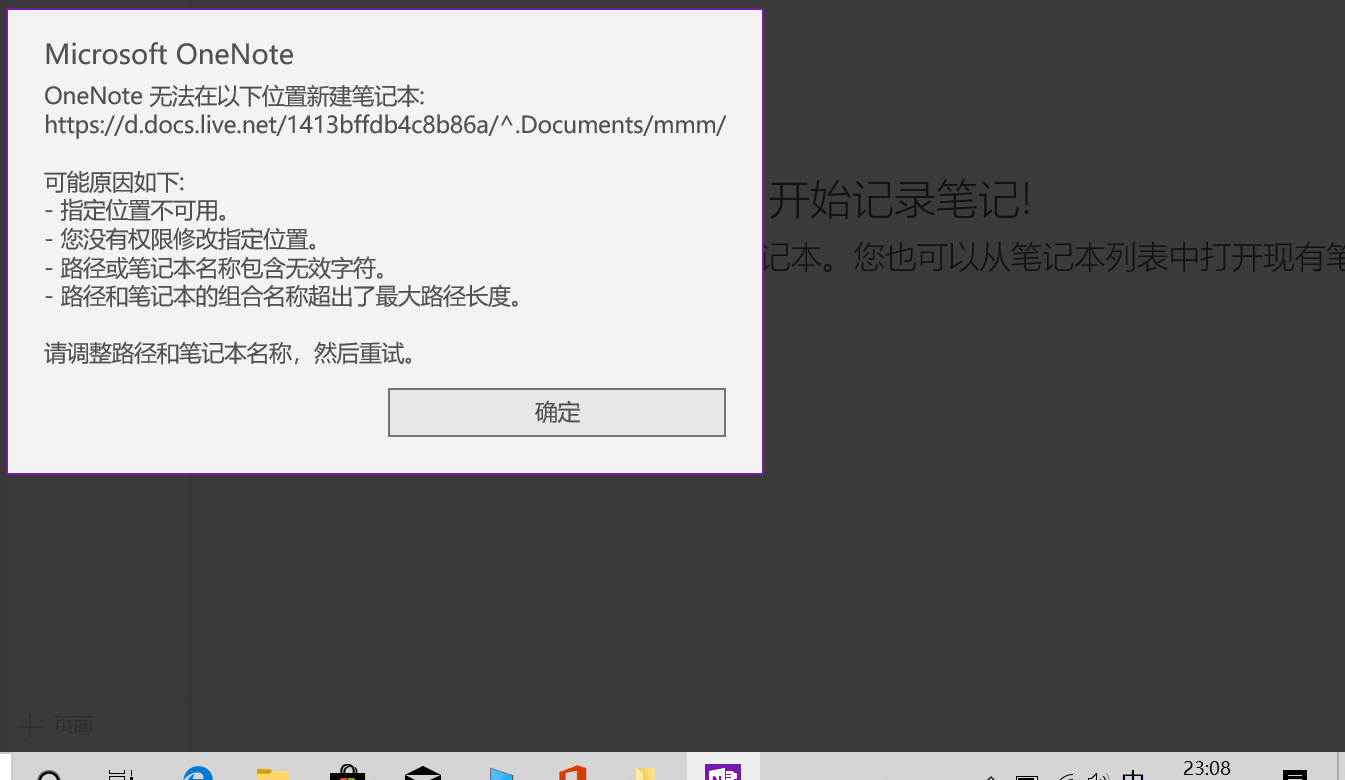
Task: Click the '最大路径长度' reason line
Action: click(x=283, y=297)
